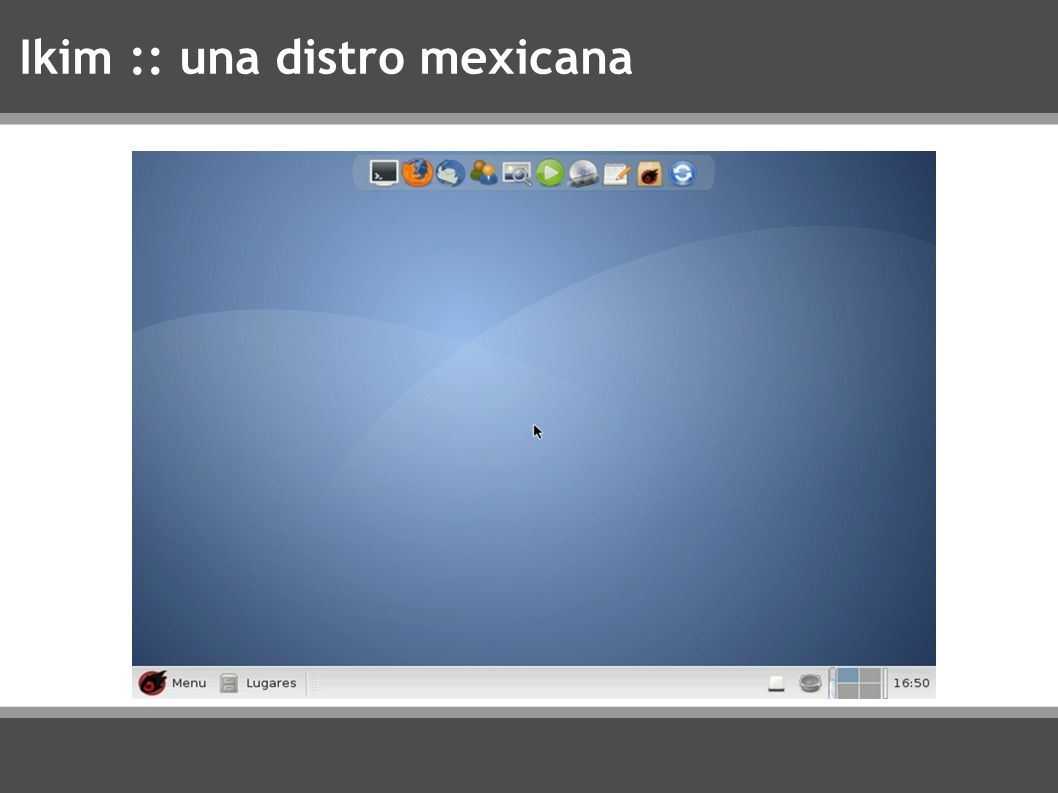
Task: Click the file cabinet icon beside Lugares
Action: (x=229, y=683)
